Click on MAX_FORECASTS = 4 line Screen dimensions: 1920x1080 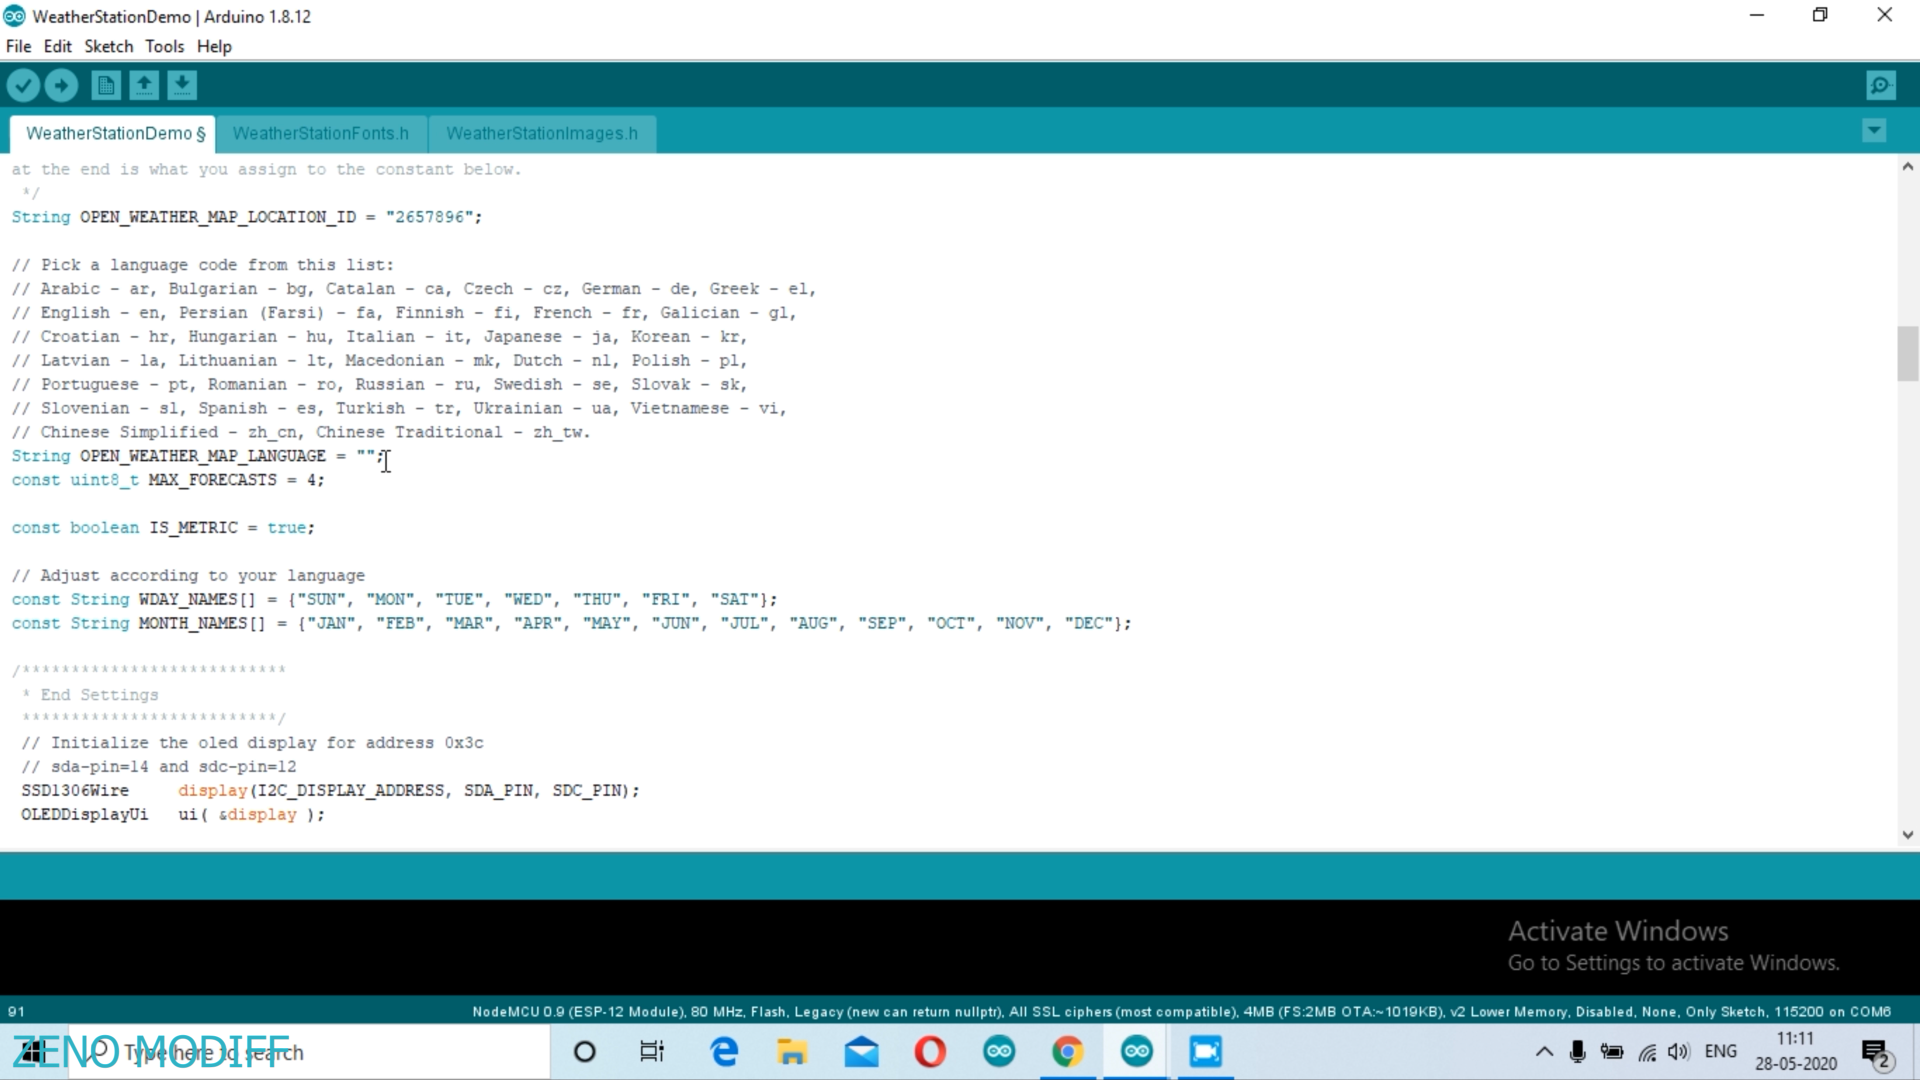tap(168, 480)
